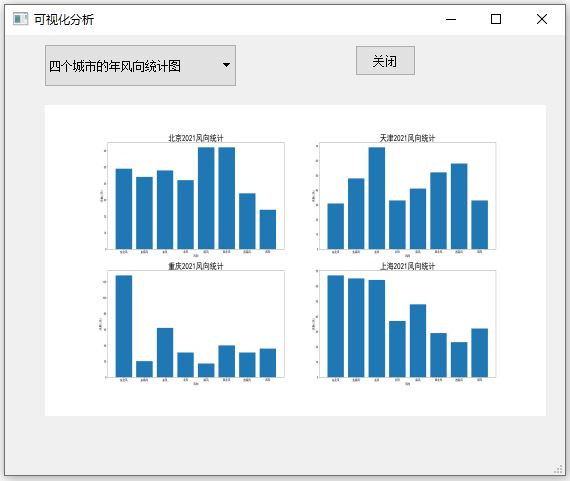This screenshot has height=481, width=570.
Task: Click the 关闭 button
Action: click(385, 61)
